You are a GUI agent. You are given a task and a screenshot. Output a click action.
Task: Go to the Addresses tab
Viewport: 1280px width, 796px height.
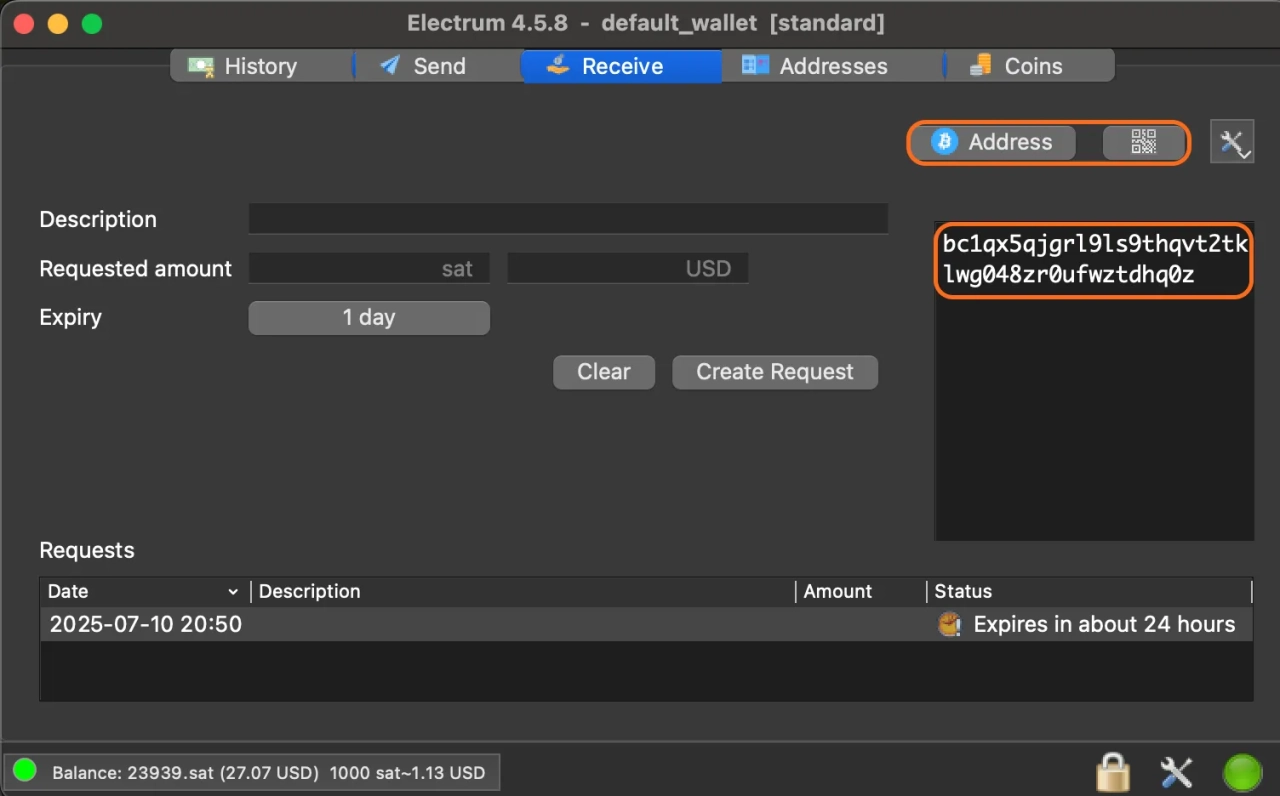(x=815, y=66)
